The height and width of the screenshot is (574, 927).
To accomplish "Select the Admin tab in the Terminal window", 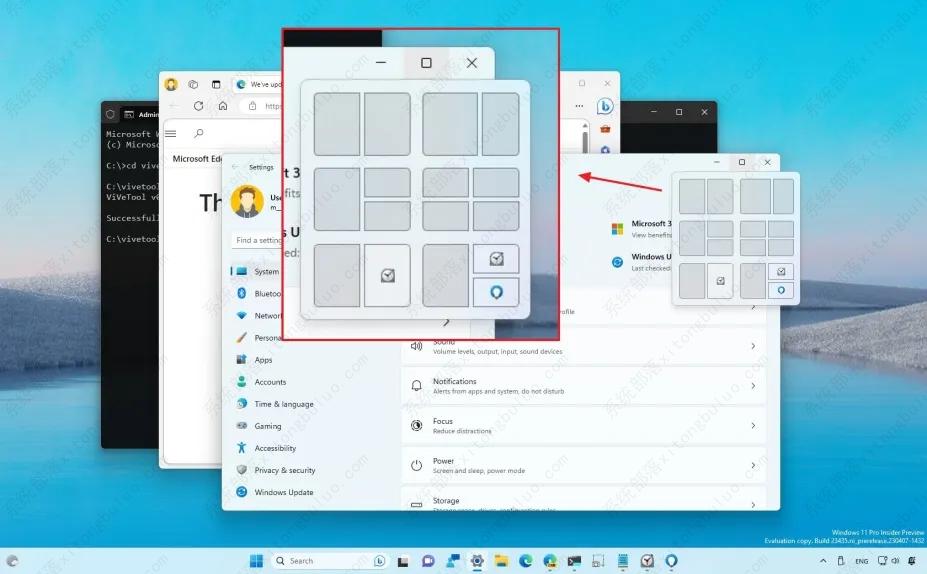I will [141, 114].
